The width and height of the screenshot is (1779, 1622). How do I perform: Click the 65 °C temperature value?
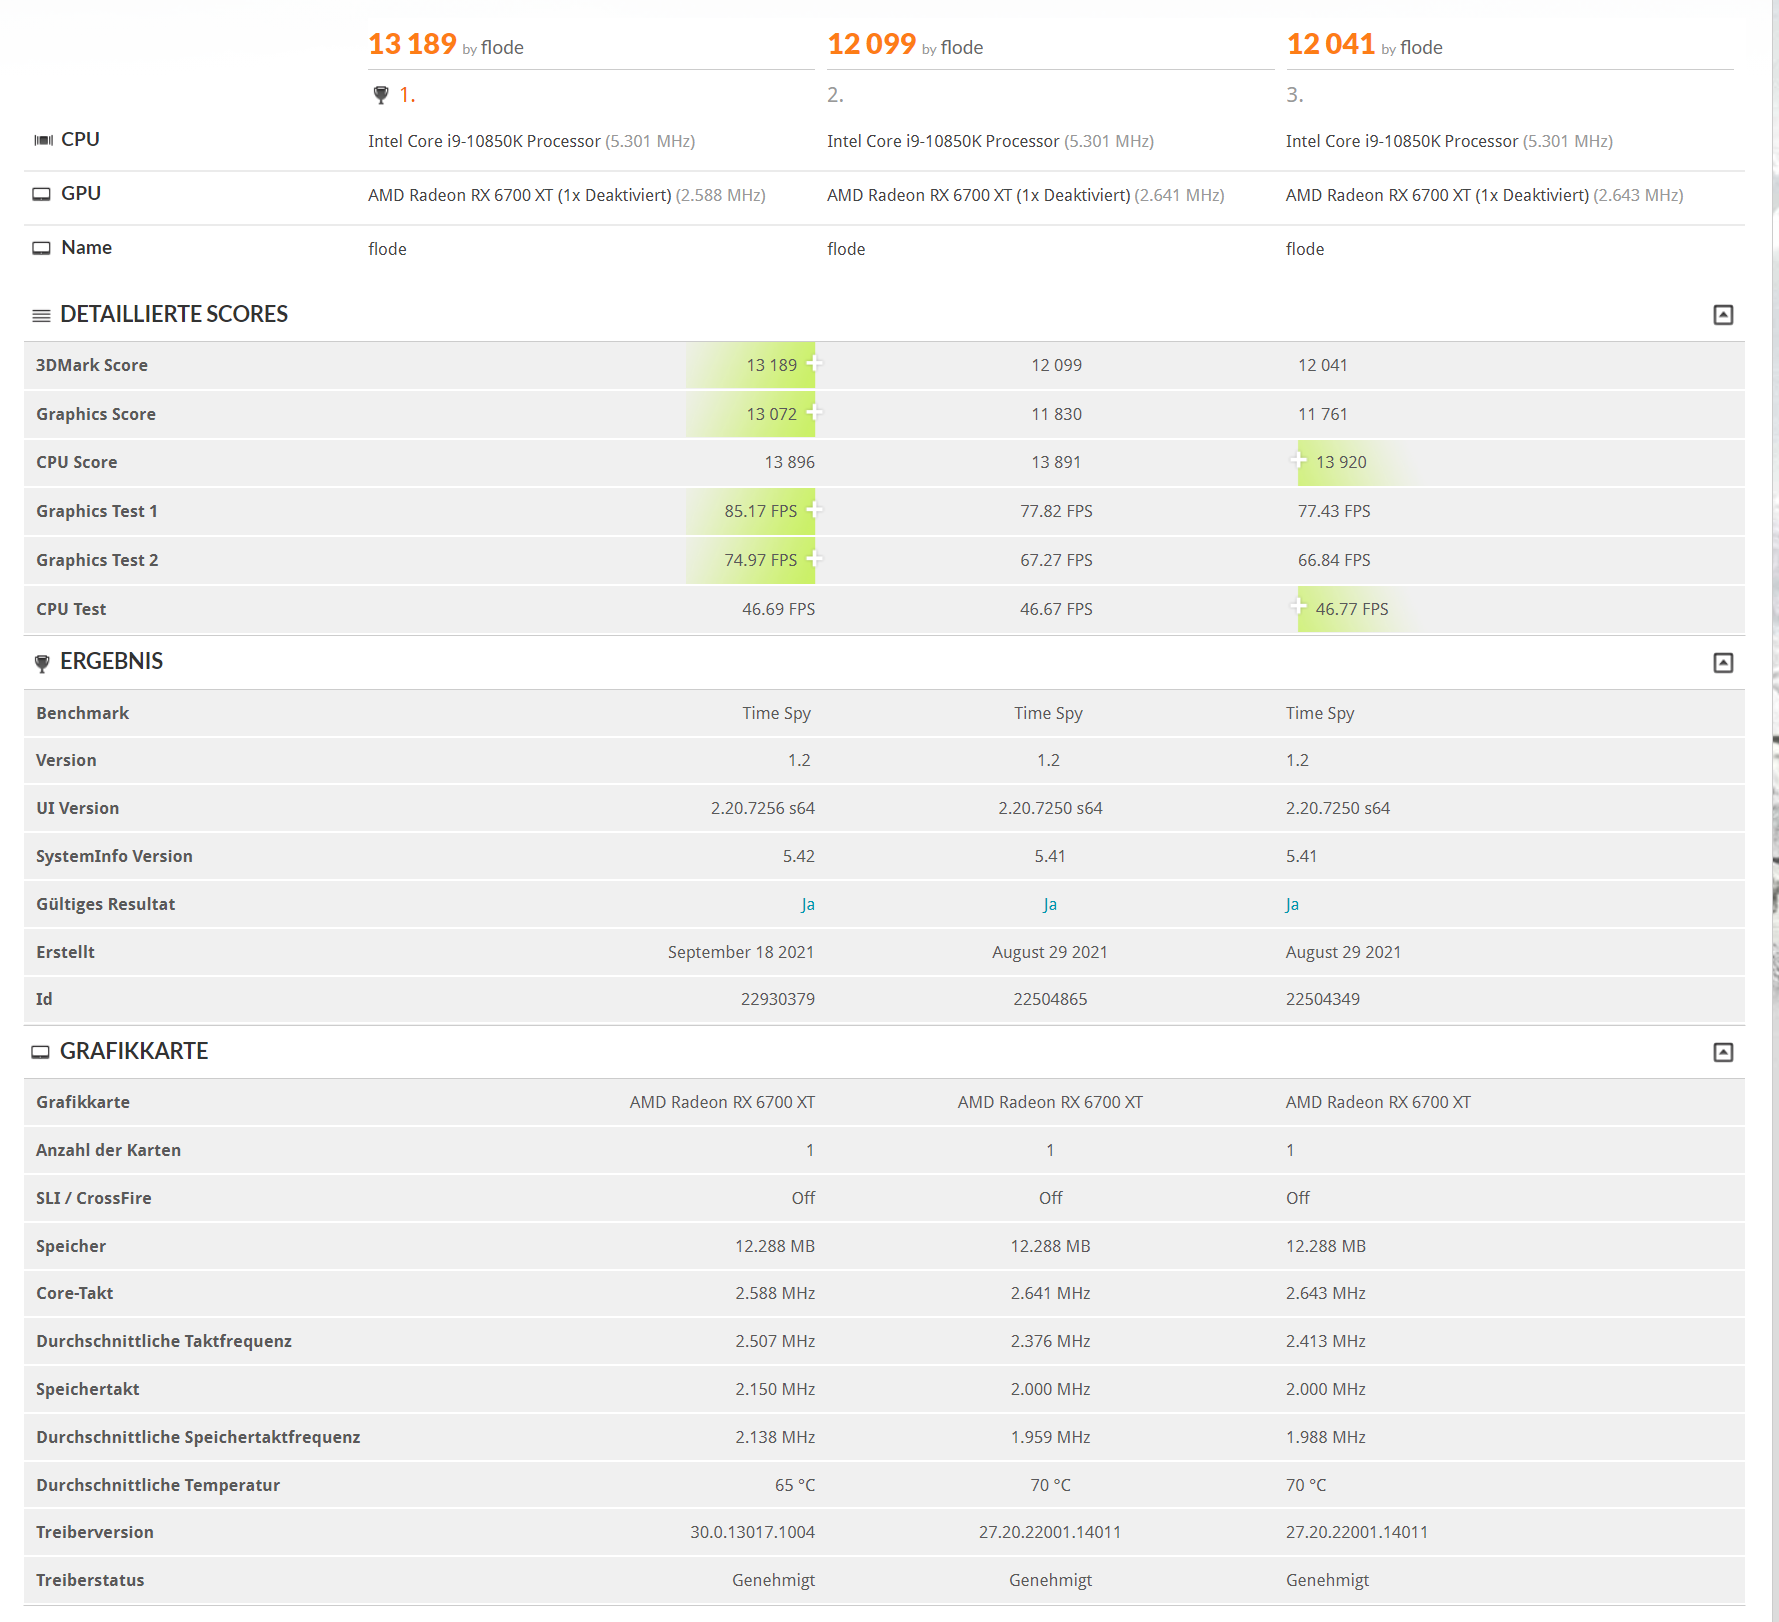pyautogui.click(x=795, y=1486)
